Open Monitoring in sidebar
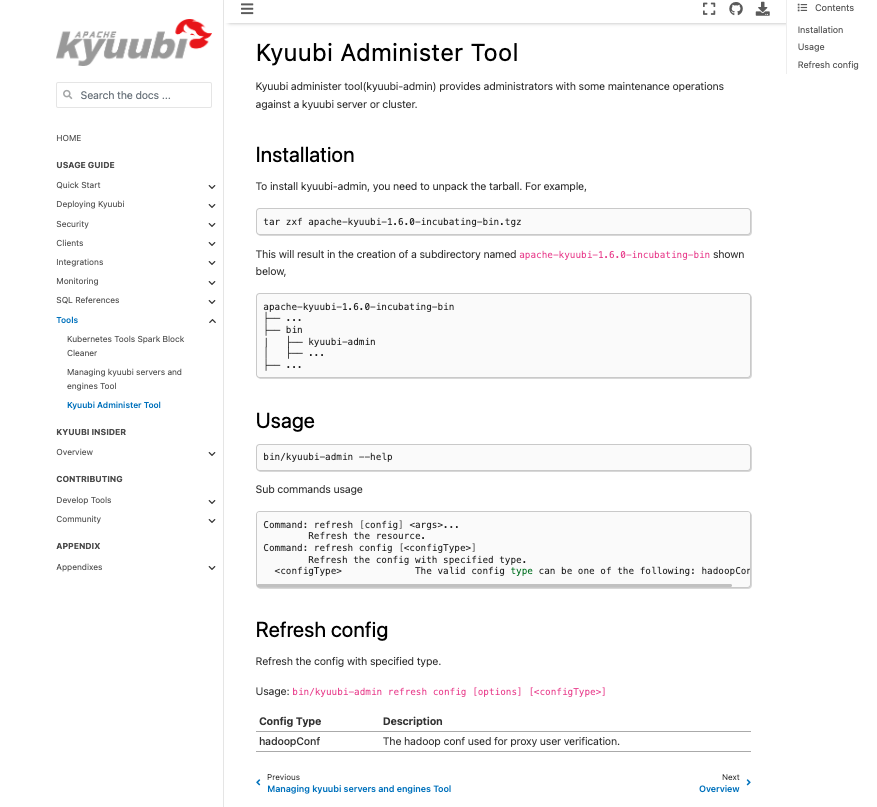The image size is (877, 807). tap(77, 281)
